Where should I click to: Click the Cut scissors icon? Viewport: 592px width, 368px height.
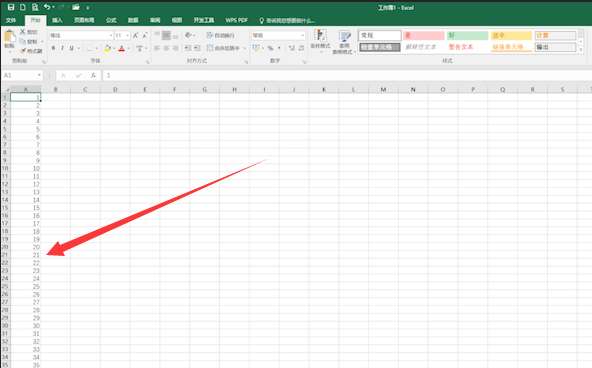coord(23,32)
